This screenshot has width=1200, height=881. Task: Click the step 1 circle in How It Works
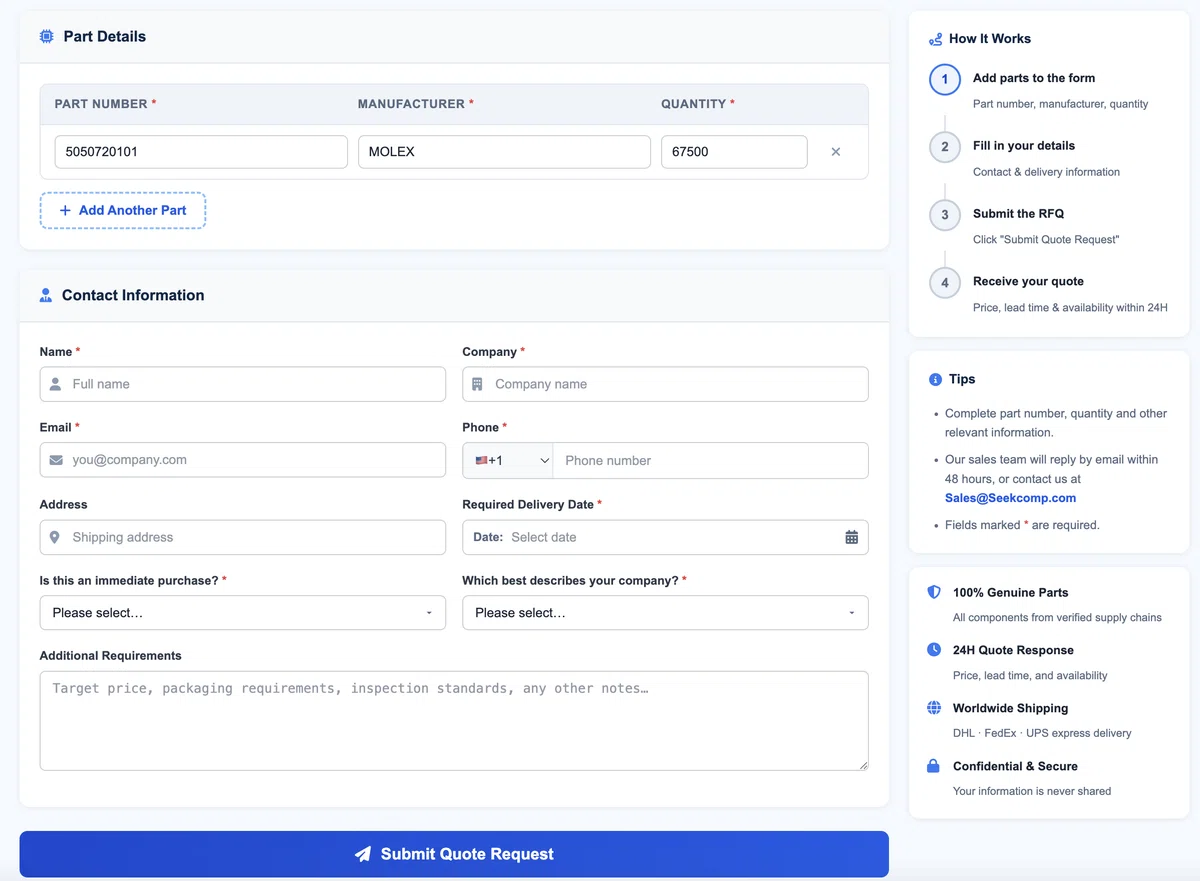pos(945,79)
